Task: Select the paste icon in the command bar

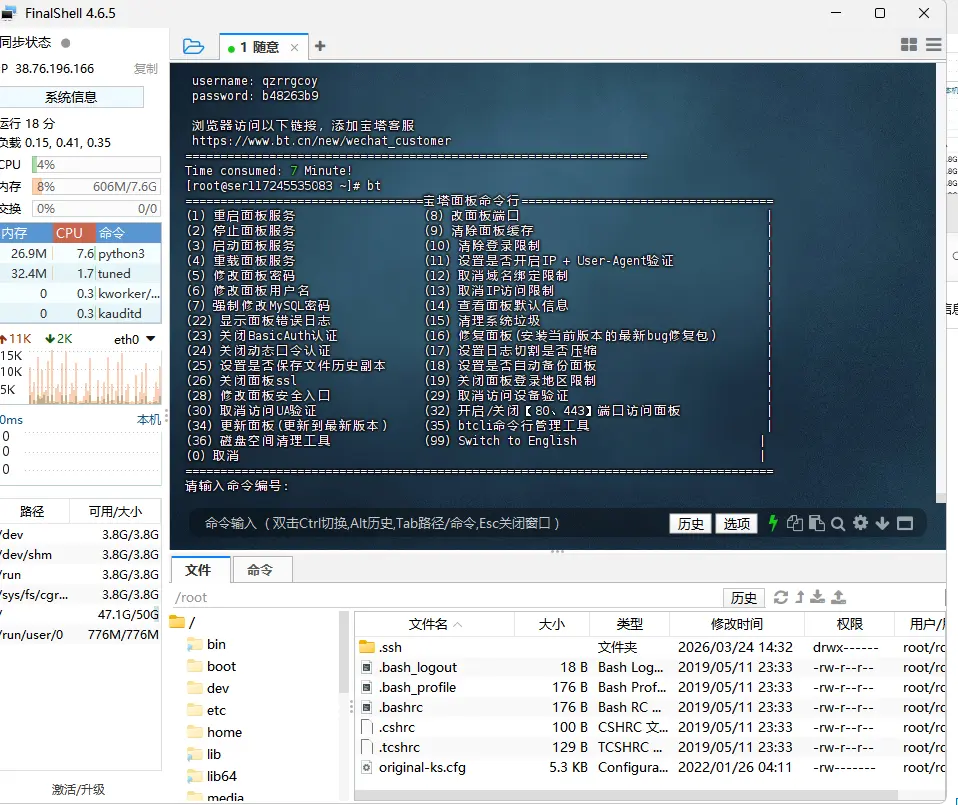Action: point(817,522)
